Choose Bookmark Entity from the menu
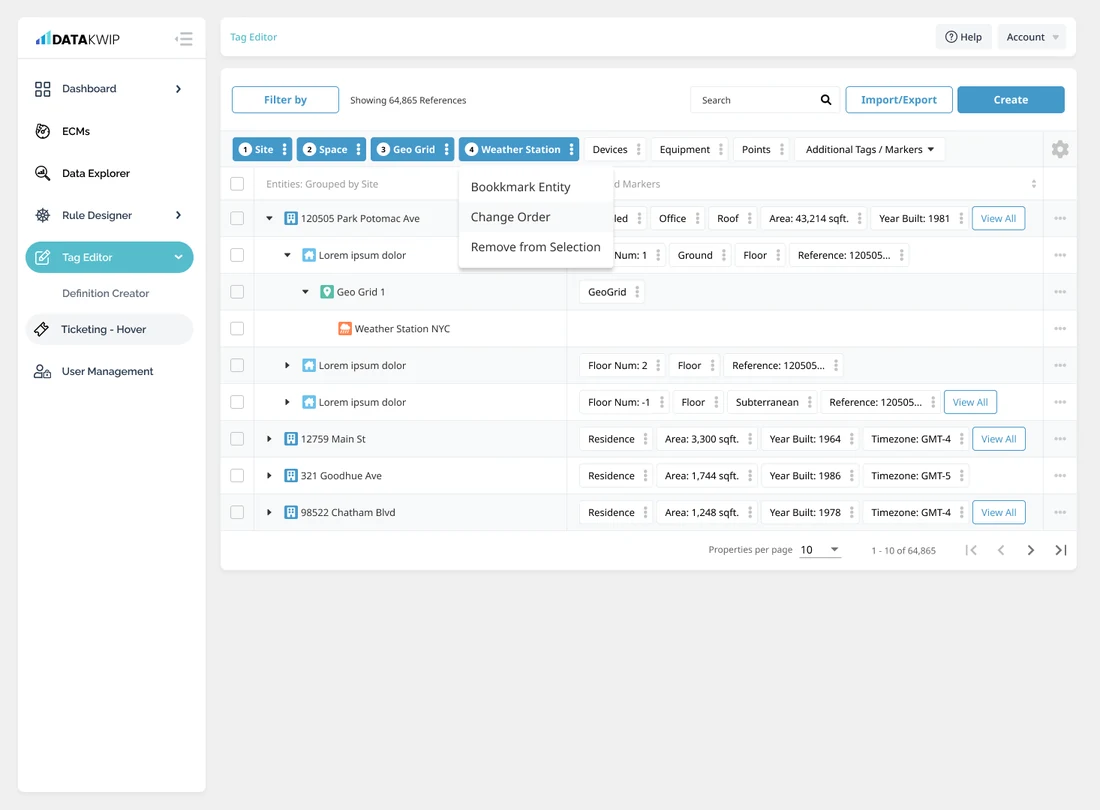Screen dimensions: 1100x810 pyautogui.click(x=536, y=187)
